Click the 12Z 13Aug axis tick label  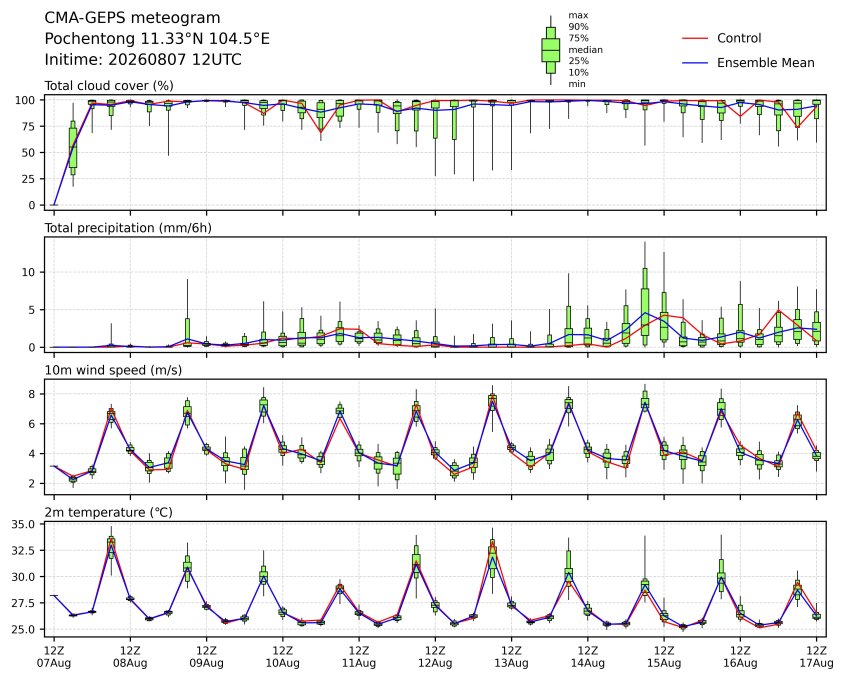click(x=511, y=657)
